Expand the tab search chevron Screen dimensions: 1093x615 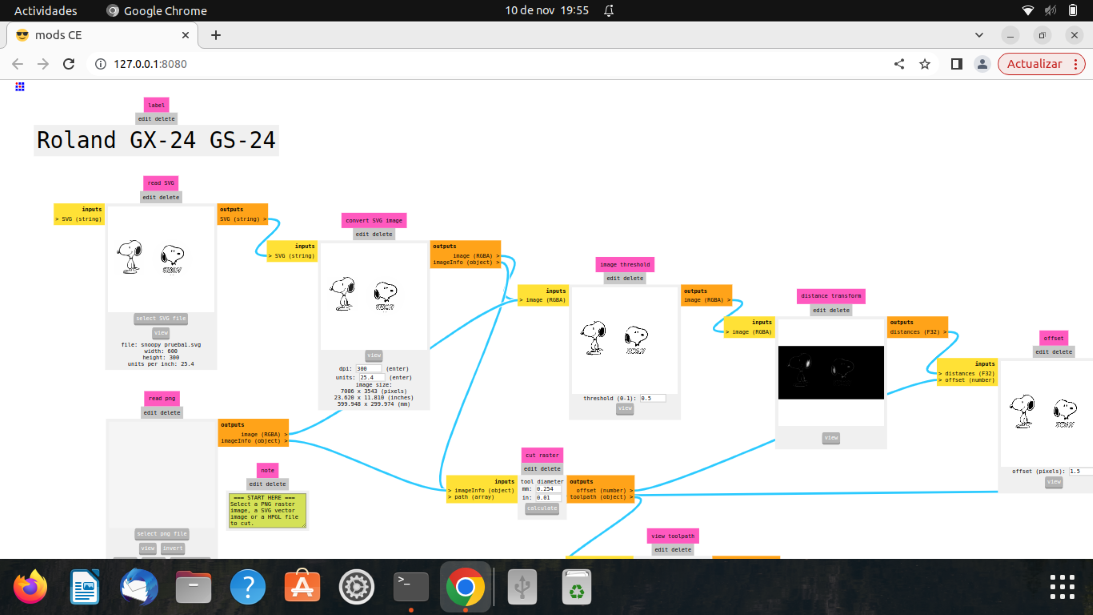[x=979, y=35]
